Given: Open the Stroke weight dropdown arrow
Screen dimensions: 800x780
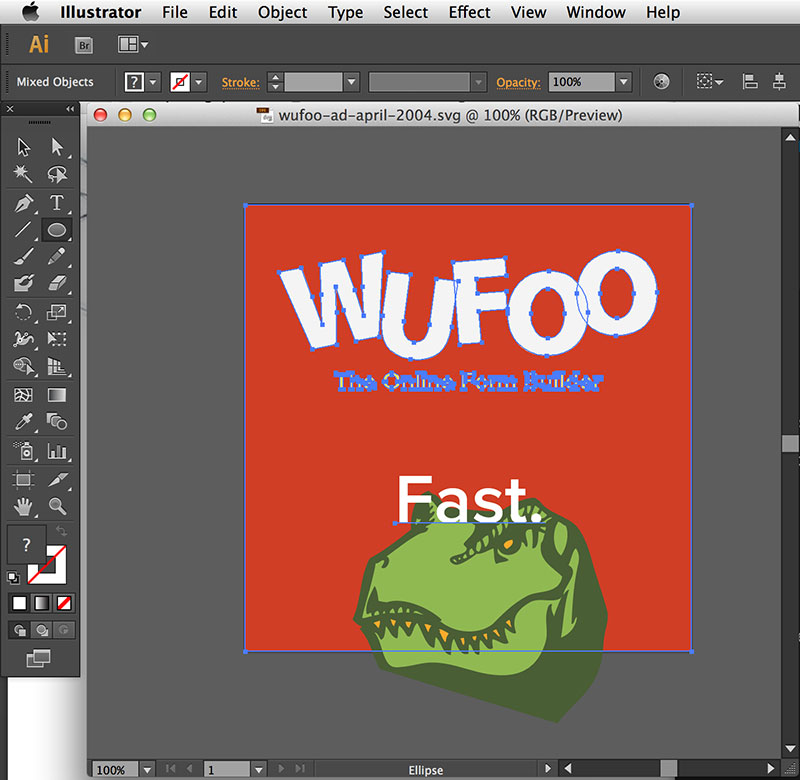Looking at the screenshot, I should tap(351, 82).
